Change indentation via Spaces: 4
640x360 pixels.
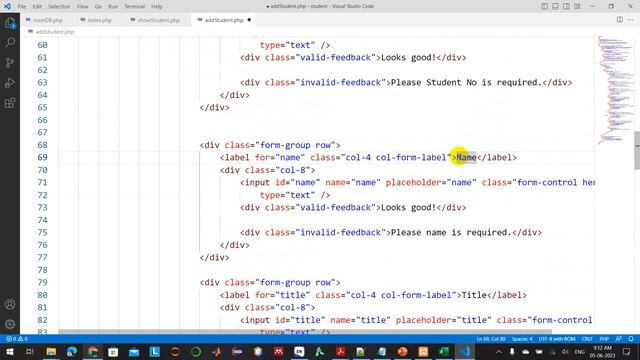pyautogui.click(x=522, y=339)
